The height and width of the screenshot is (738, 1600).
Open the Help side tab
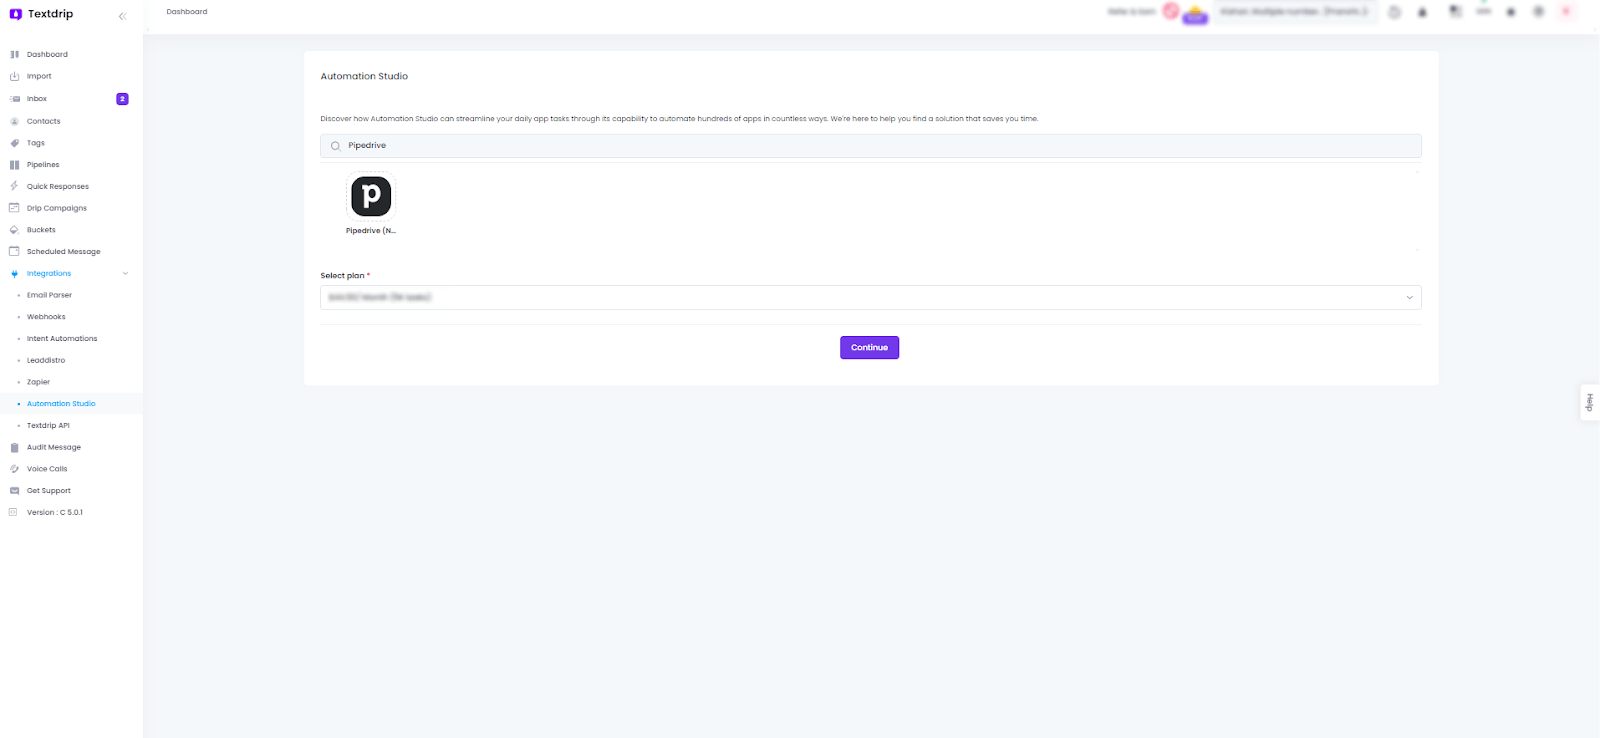click(1589, 402)
